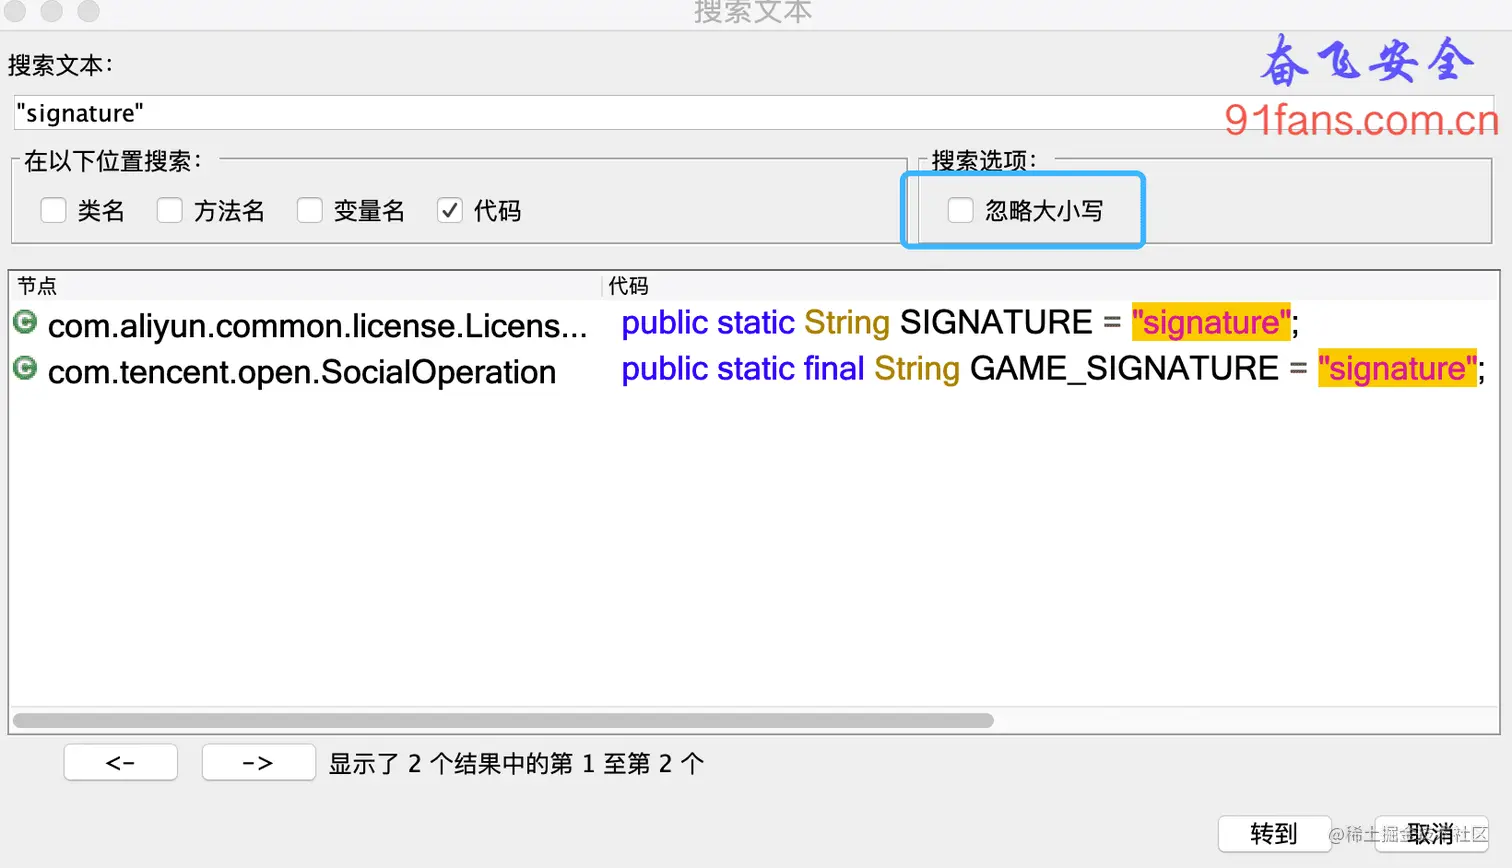Click the <- previous results button
1512x868 pixels.
coord(120,762)
